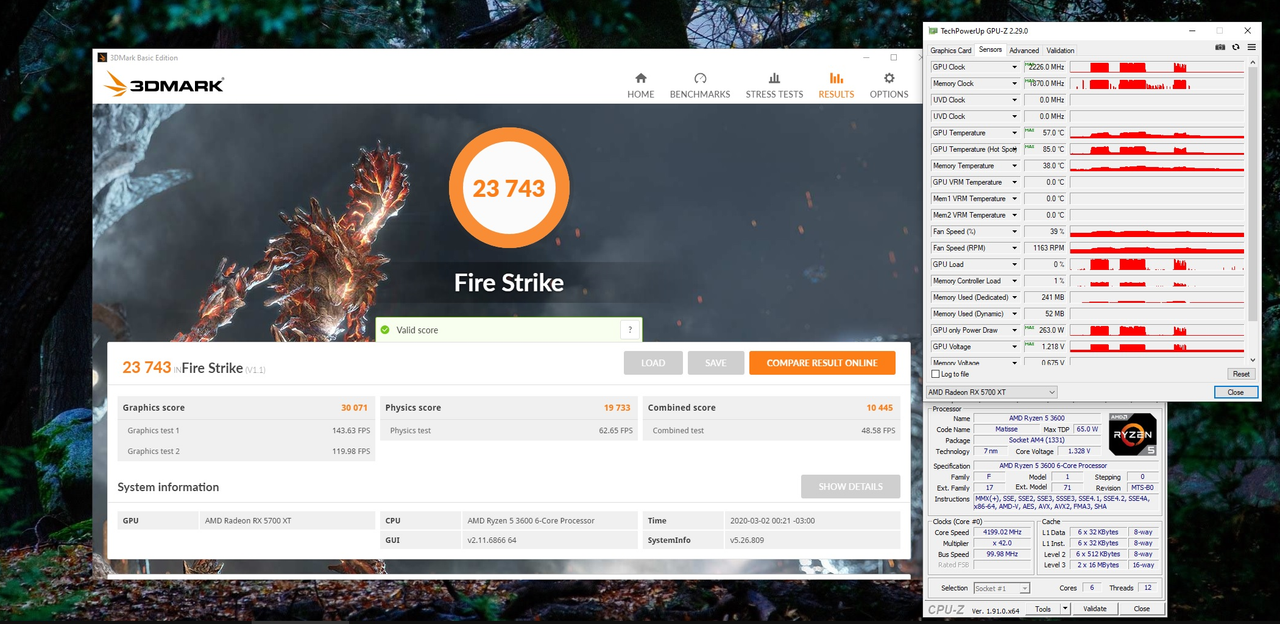Click the LOAD button in 3DMark

tap(653, 363)
